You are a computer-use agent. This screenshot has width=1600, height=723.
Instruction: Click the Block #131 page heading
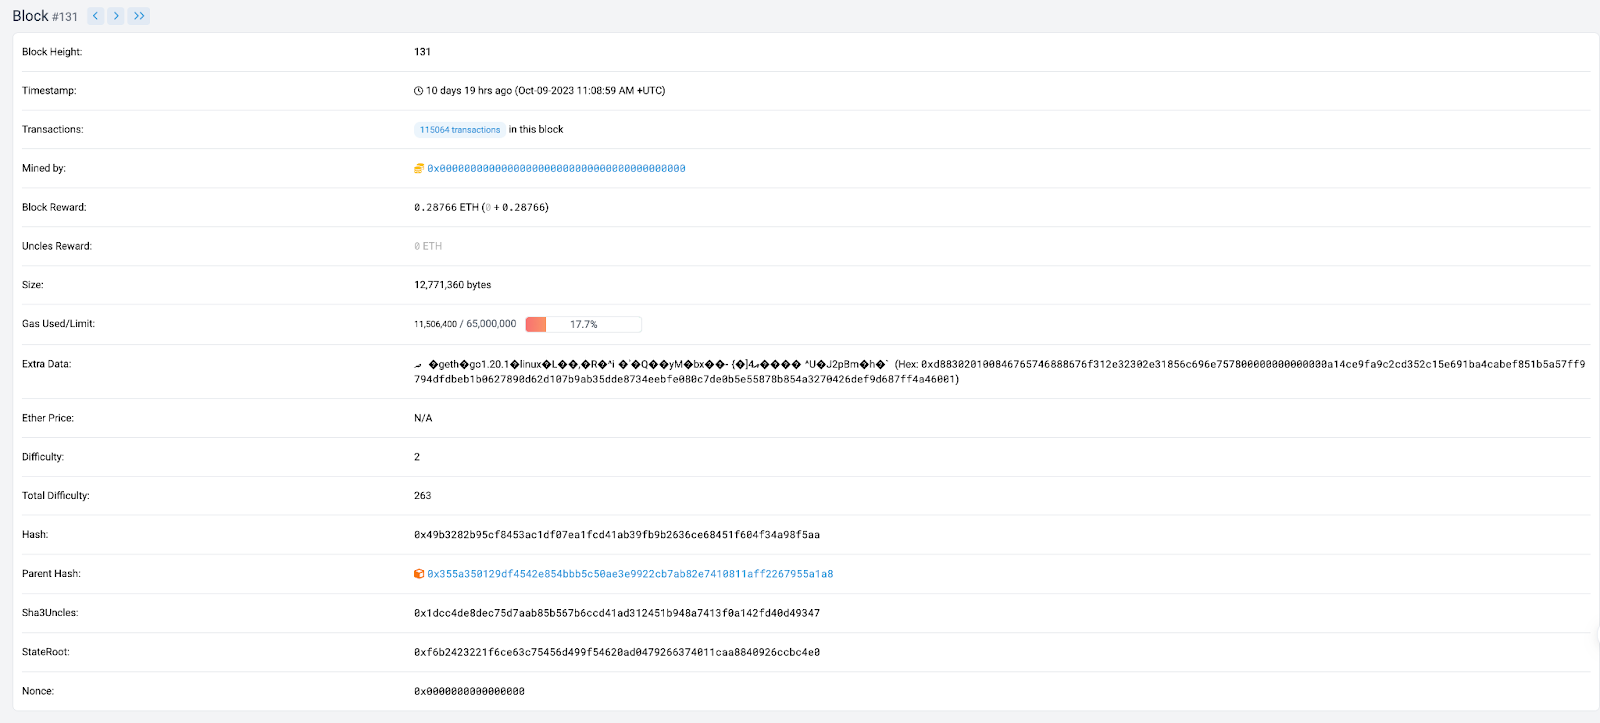45,16
